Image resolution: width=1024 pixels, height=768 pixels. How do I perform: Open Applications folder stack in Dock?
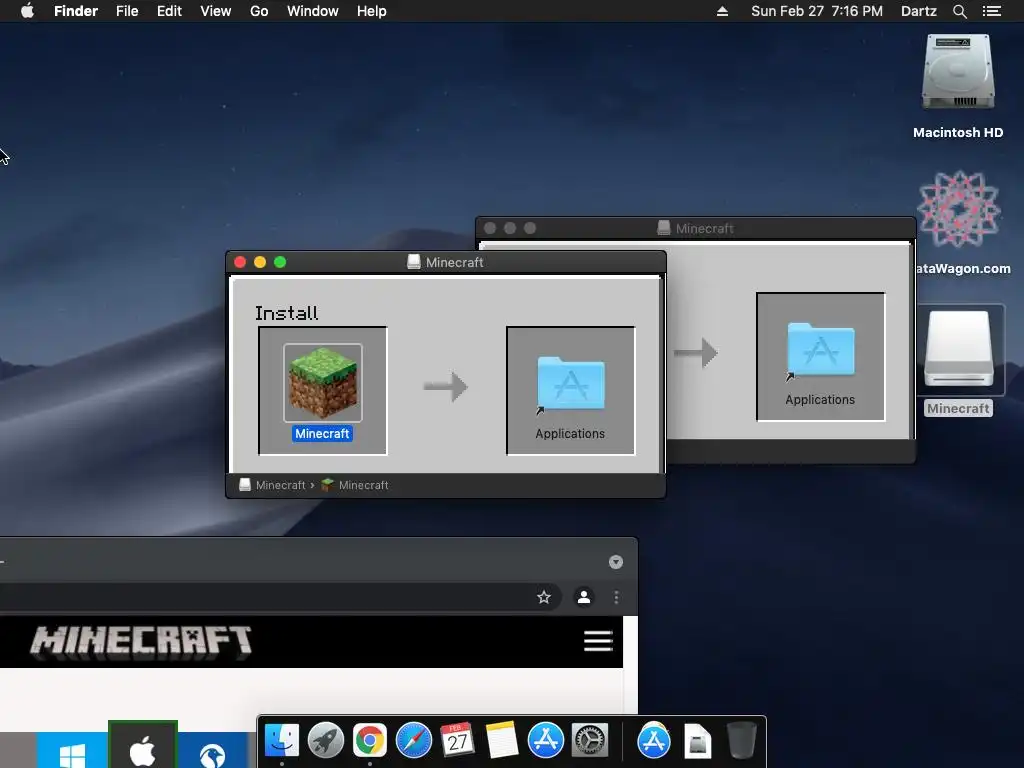[x=654, y=741]
